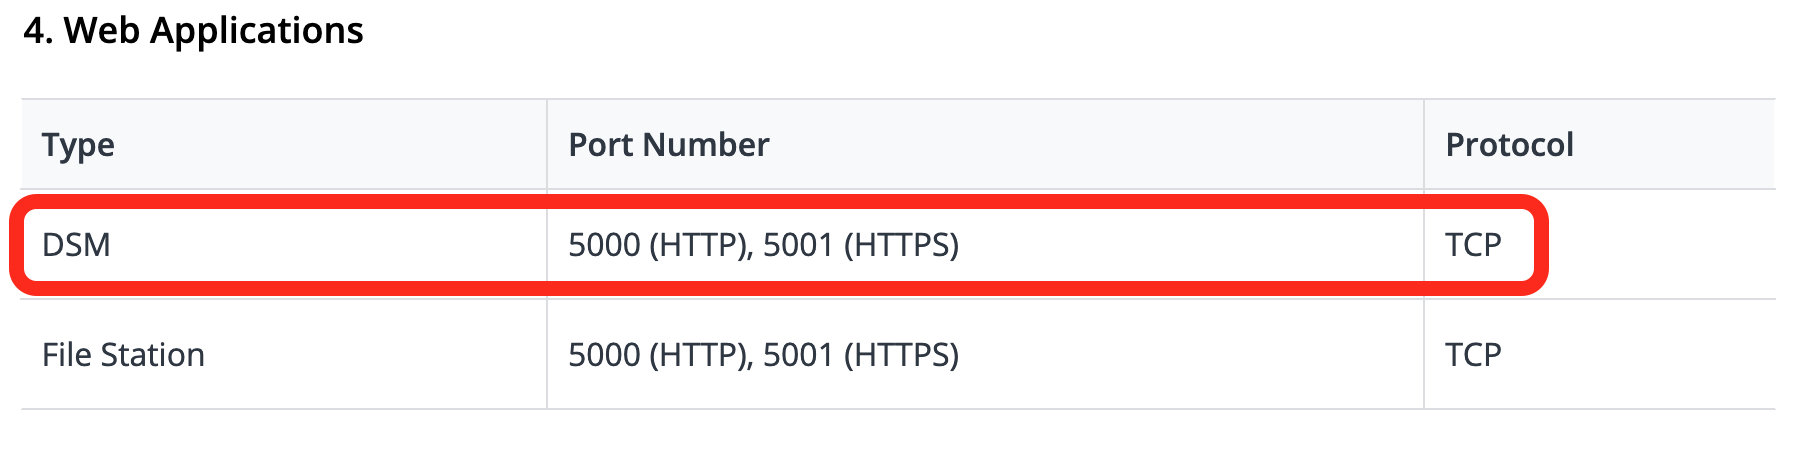The image size is (1820, 452).
Task: Click the word "Applications" in the heading
Action: (x=257, y=32)
